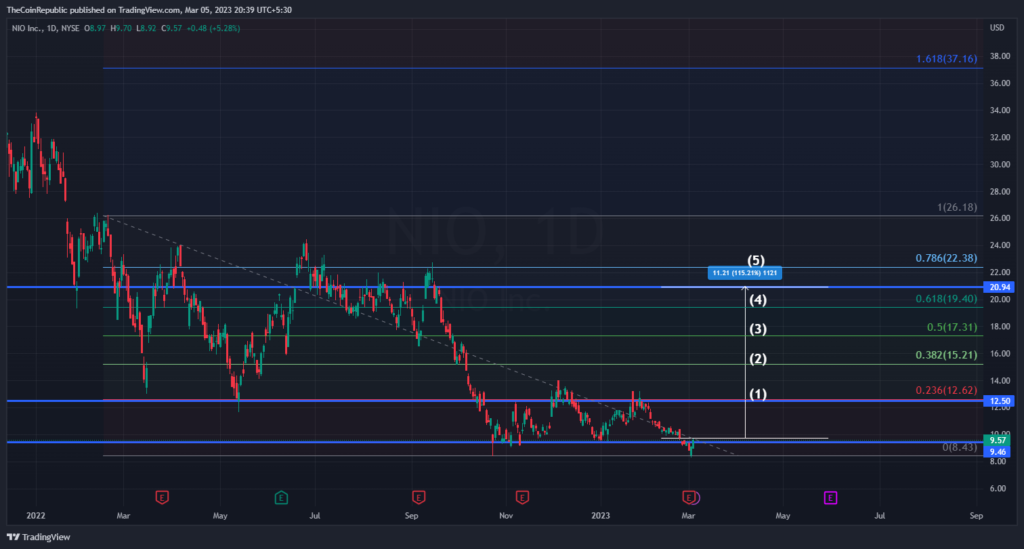Click the O8.97 open price value

click(x=95, y=29)
